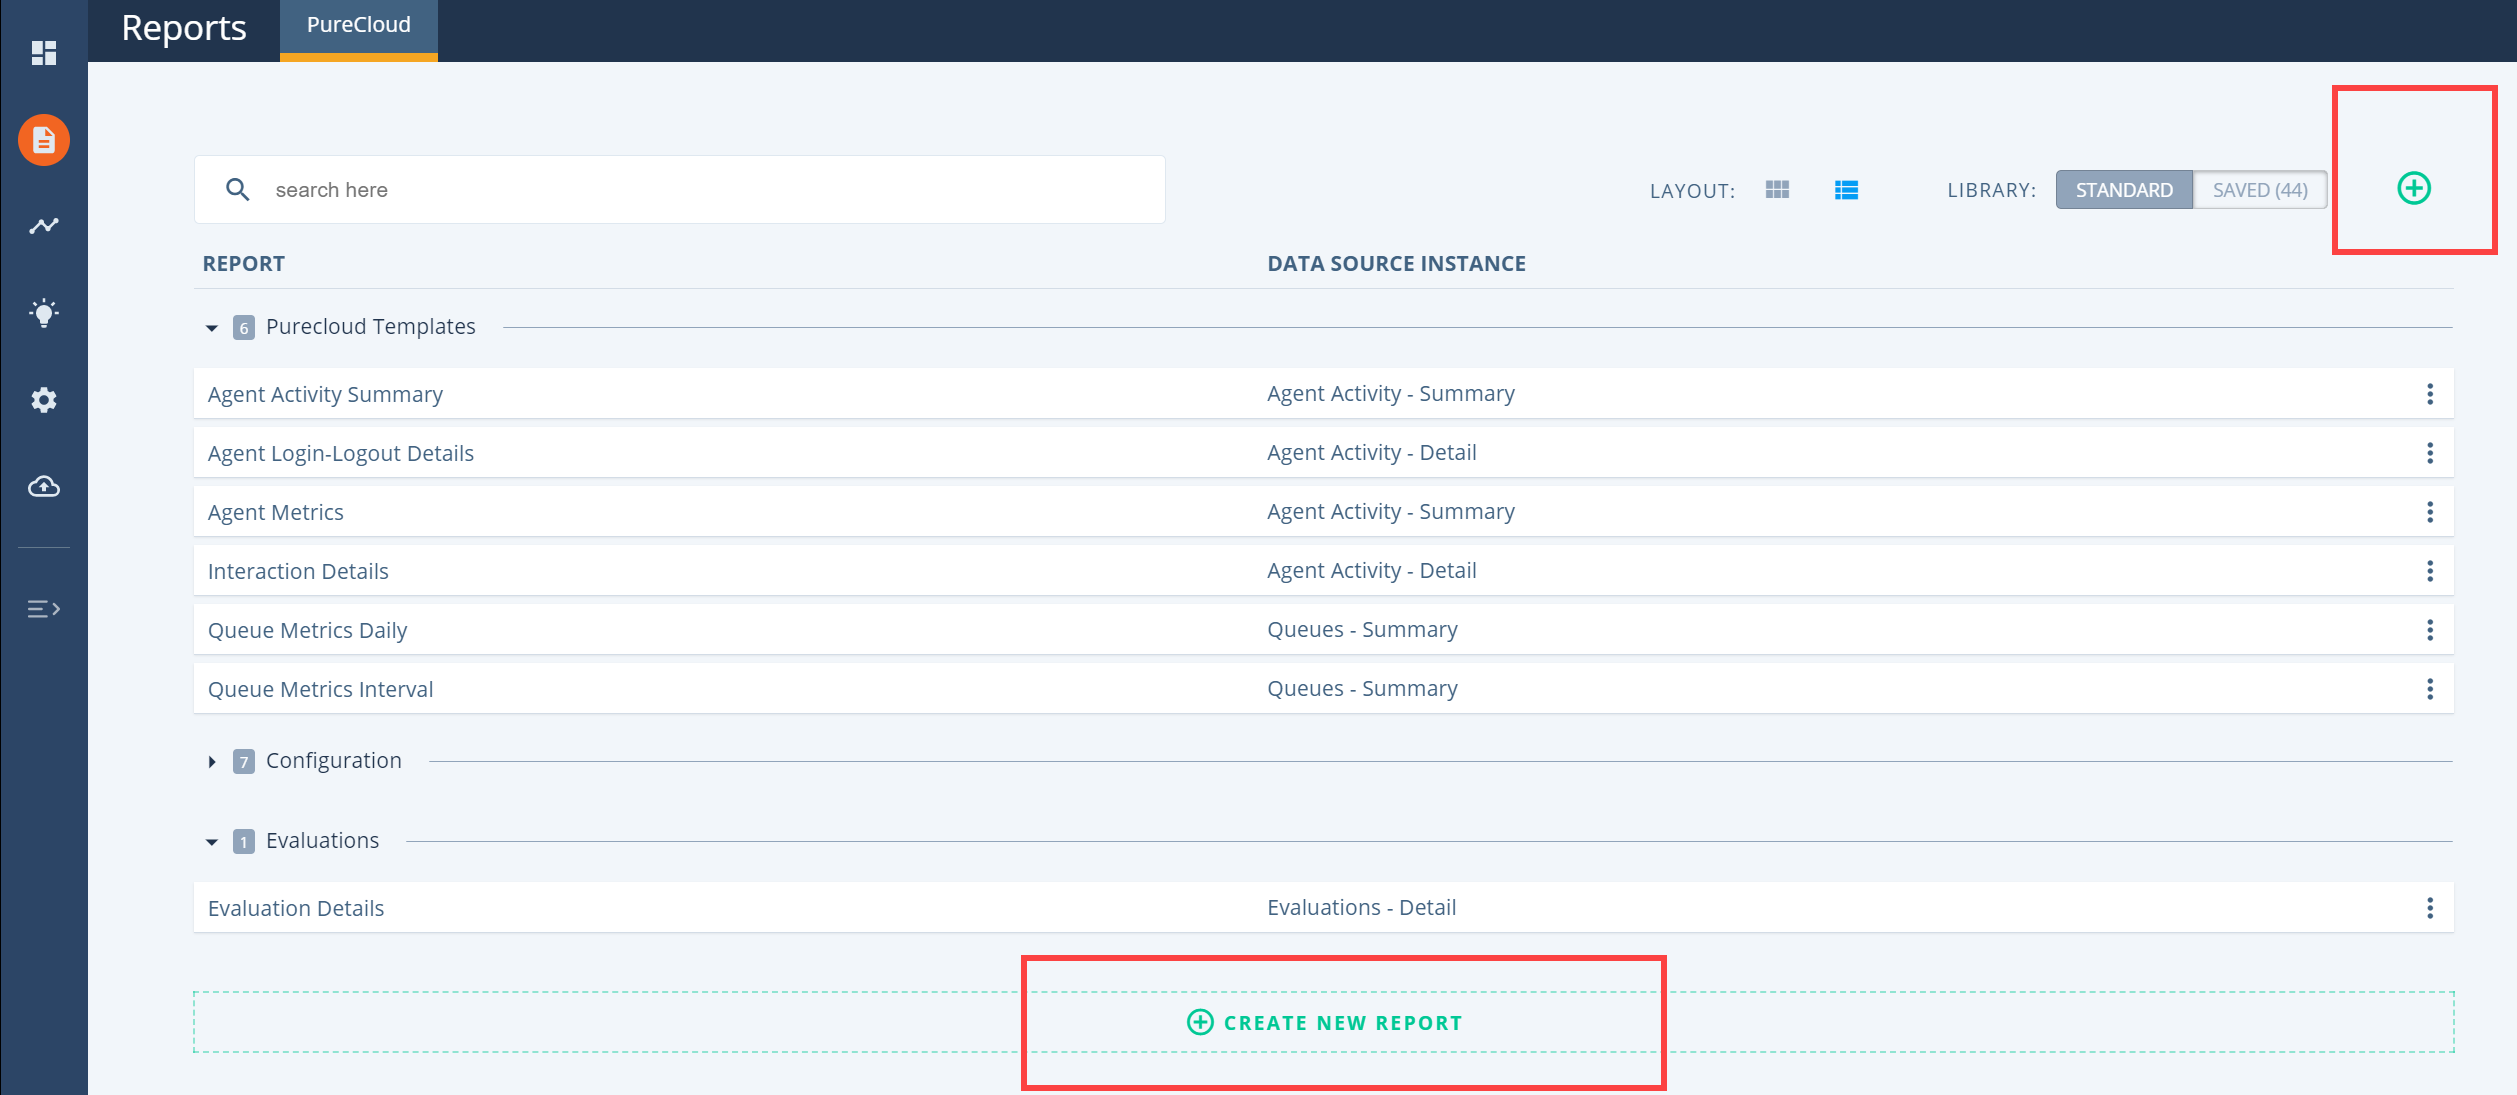Viewport: 2517px width, 1095px height.
Task: Click the CREATE NEW REPORT button
Action: tap(1324, 1022)
